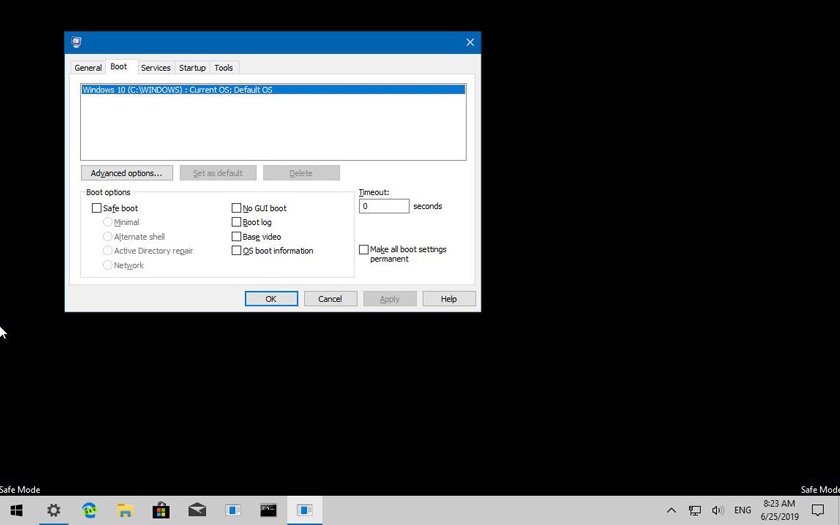Tick Make all boot settings permanent
Image resolution: width=840 pixels, height=525 pixels.
tap(364, 249)
